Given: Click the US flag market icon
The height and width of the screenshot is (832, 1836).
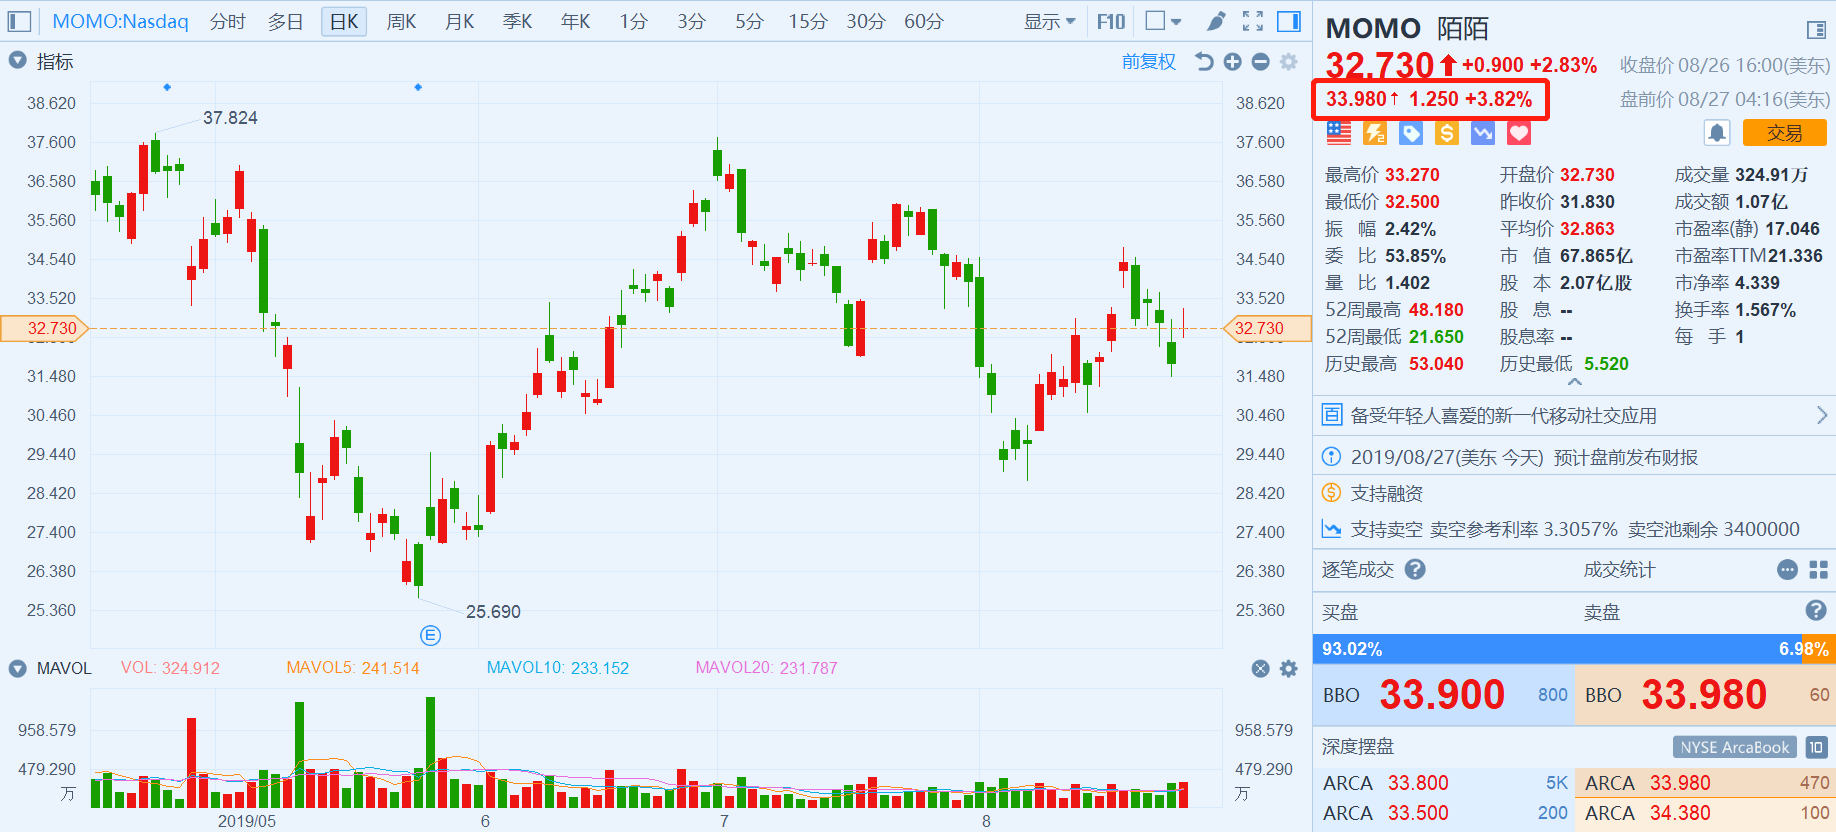Looking at the screenshot, I should click(1339, 133).
